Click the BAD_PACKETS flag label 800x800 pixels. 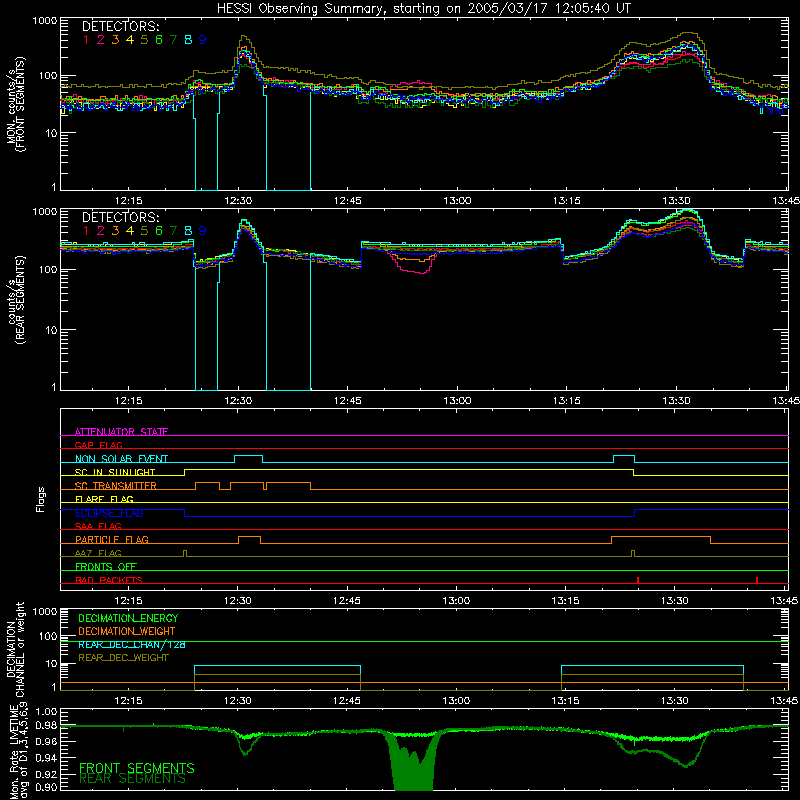pyautogui.click(x=109, y=580)
